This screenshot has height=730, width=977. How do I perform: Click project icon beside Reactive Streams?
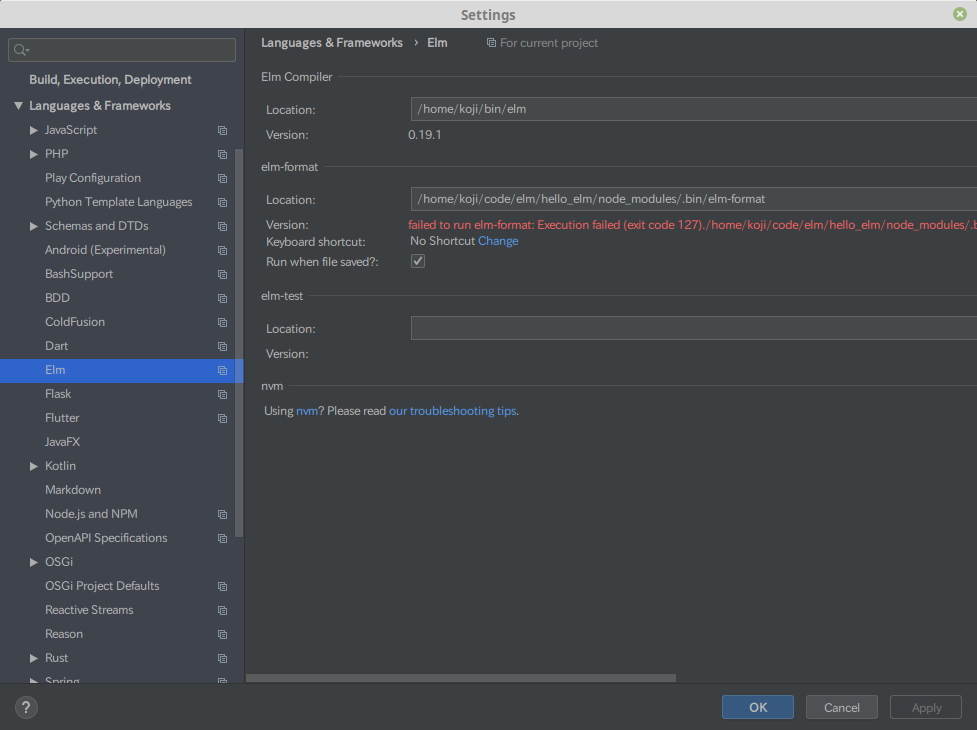(x=222, y=610)
